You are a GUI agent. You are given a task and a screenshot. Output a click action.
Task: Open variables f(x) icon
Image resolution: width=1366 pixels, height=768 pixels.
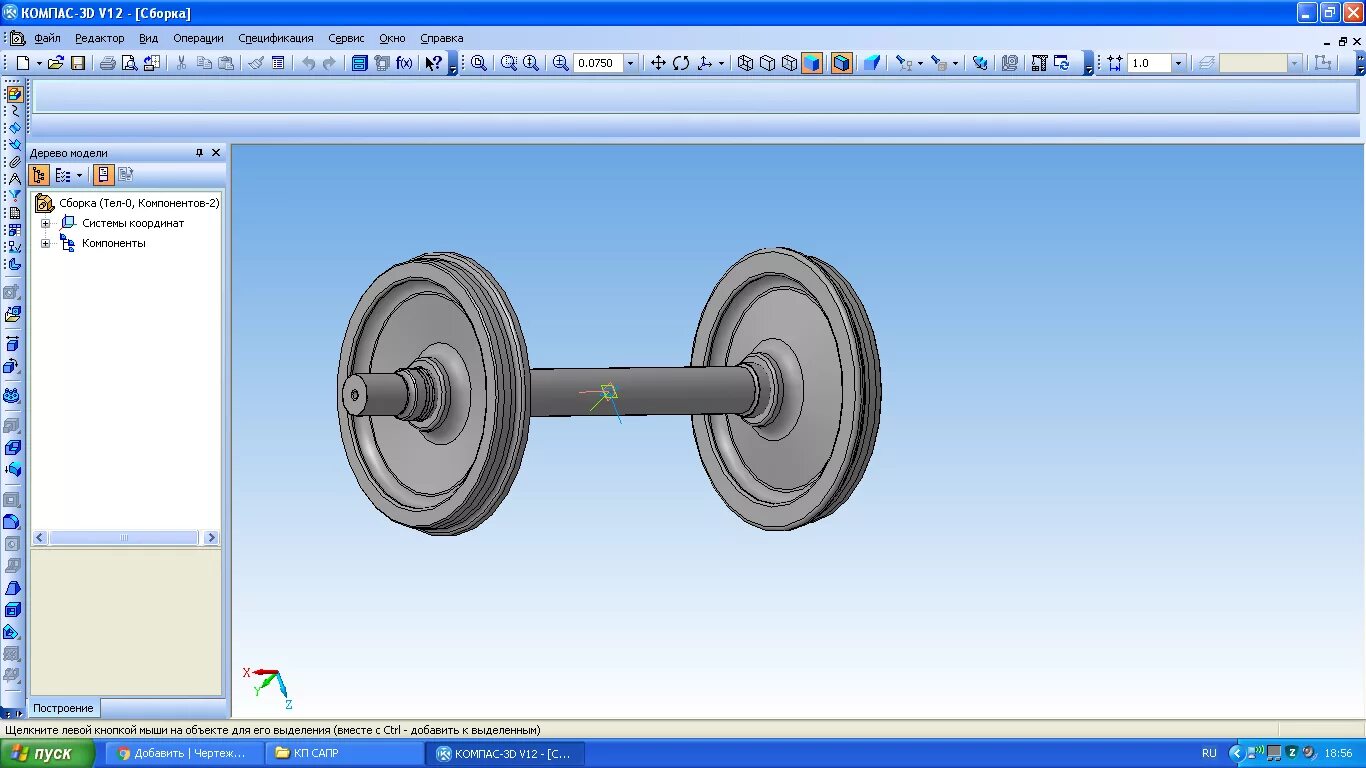click(404, 63)
